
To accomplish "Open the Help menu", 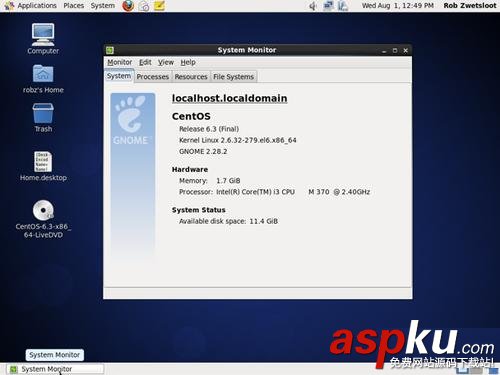I will 188,62.
